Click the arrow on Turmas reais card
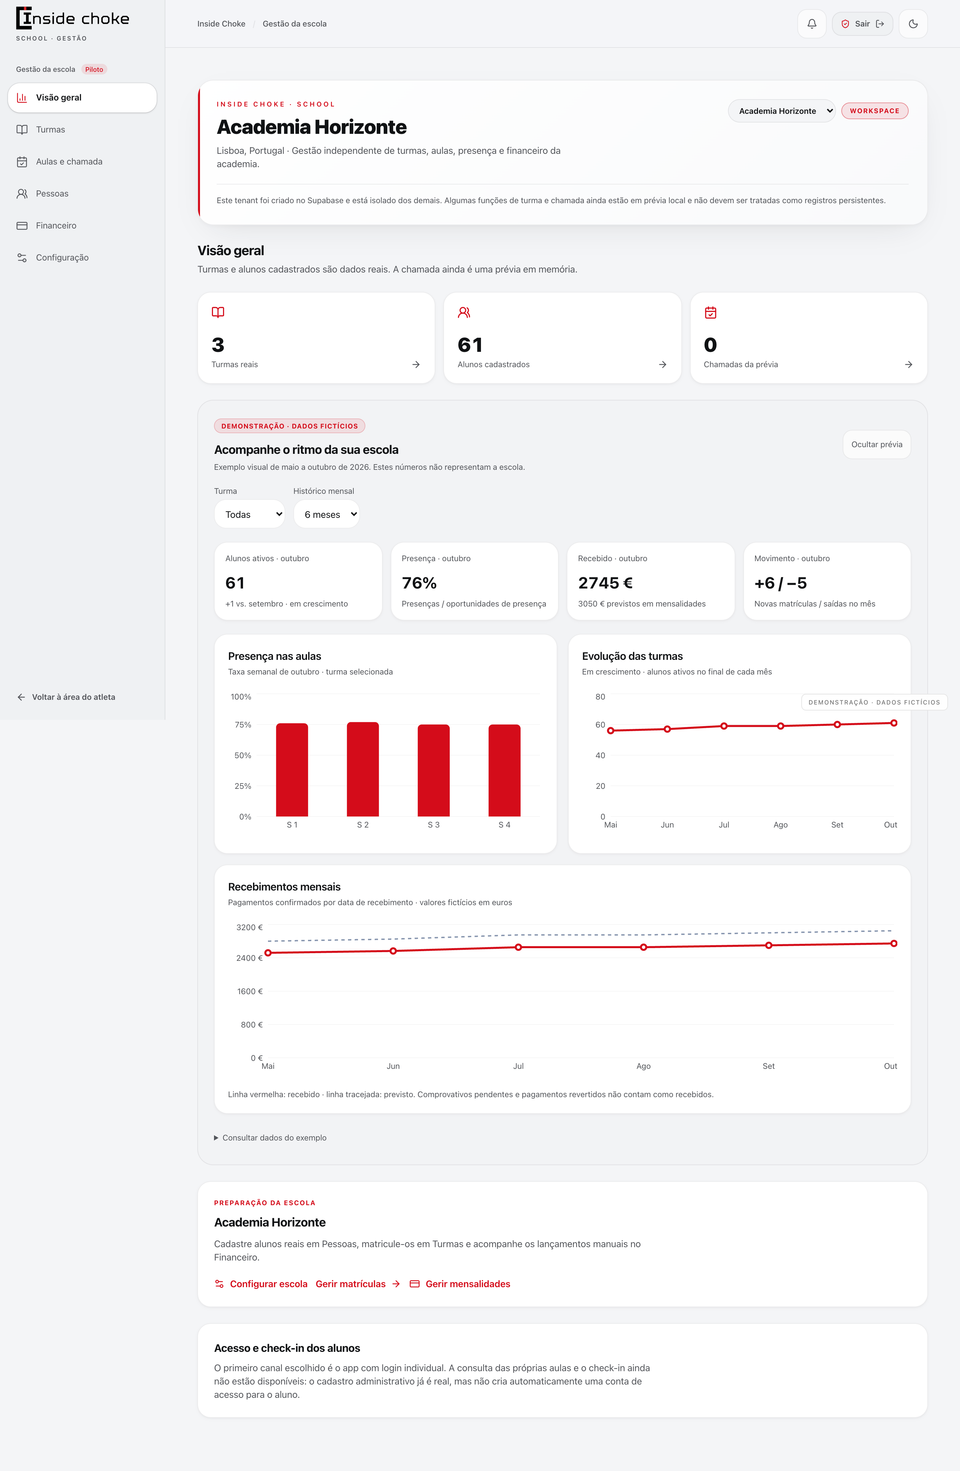This screenshot has width=960, height=1471. pyautogui.click(x=416, y=365)
